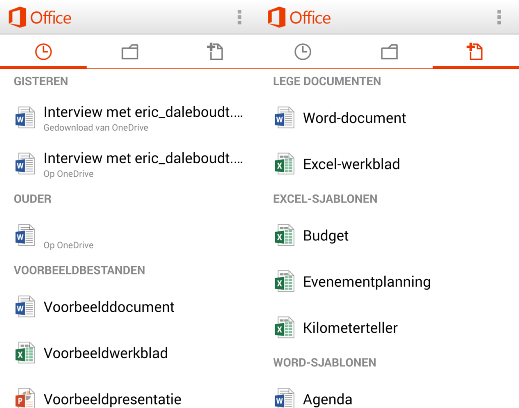The height and width of the screenshot is (408, 519).
Task: Open Voorbeeldwerkblad Excel sample
Action: pyautogui.click(x=130, y=353)
